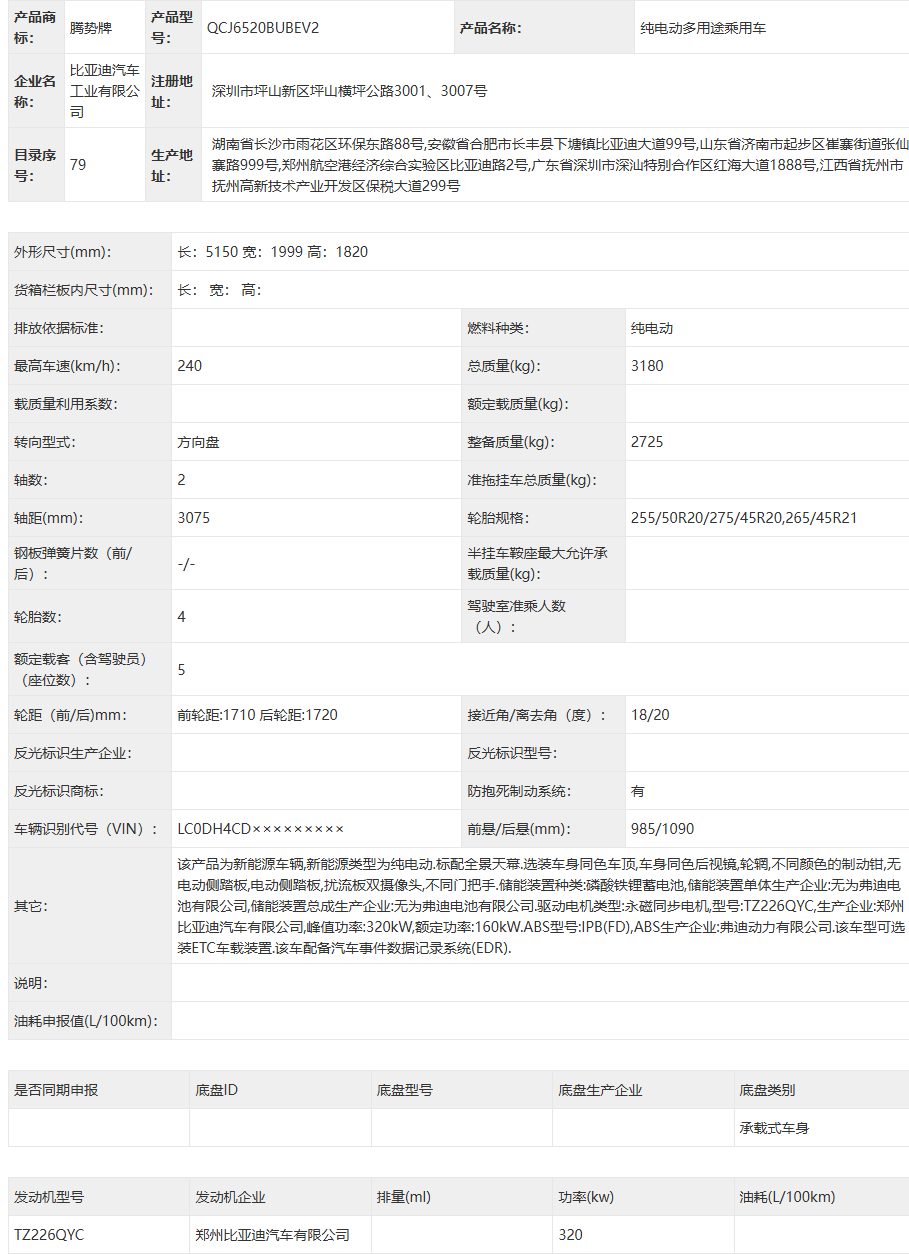Viewport: 909px width, 1254px height.
Task: Click the 轮胎规格 label
Action: click(x=498, y=518)
